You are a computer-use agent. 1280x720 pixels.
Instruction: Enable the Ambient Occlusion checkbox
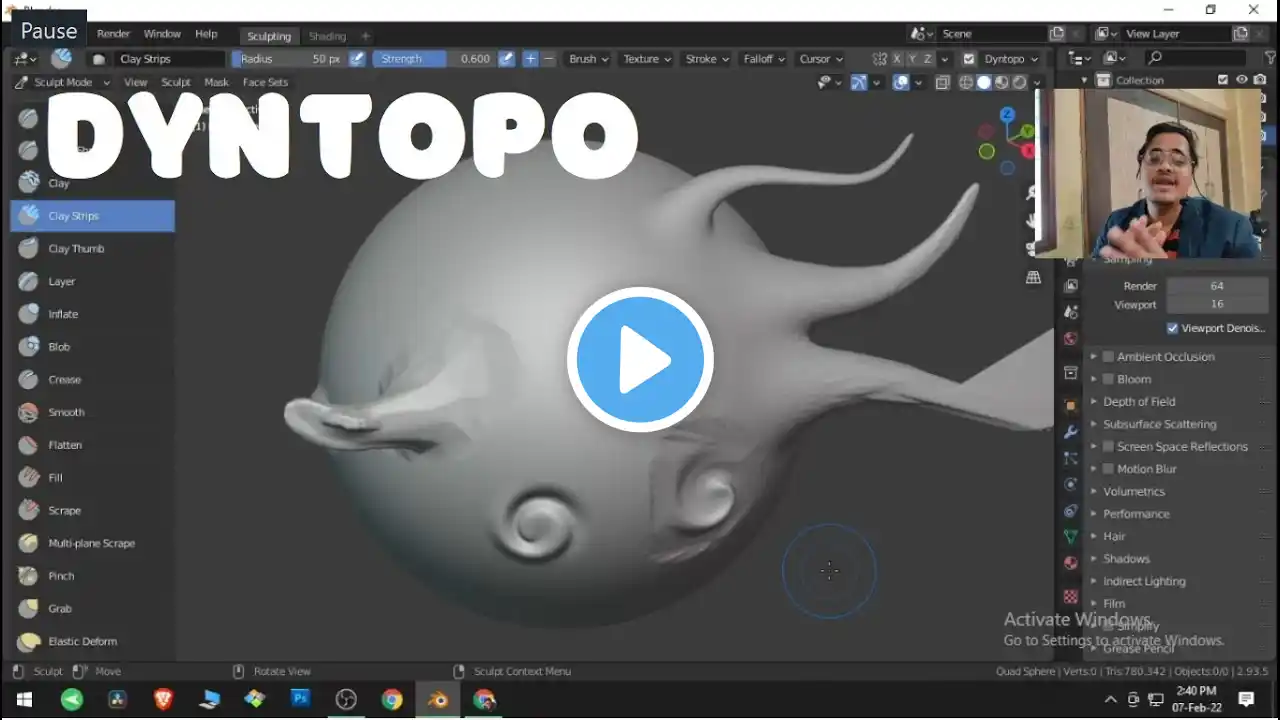(1108, 357)
